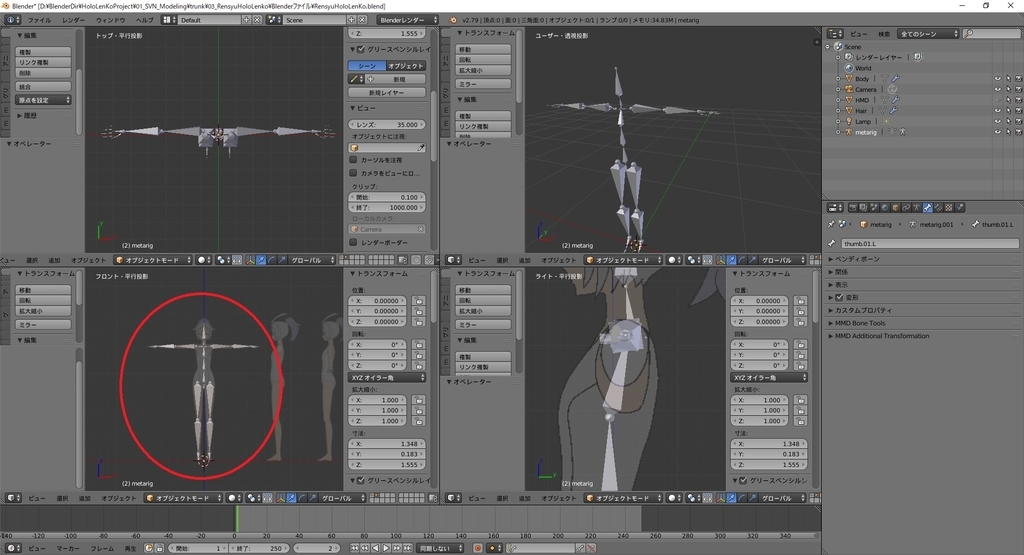Viewport: 1024px width, 555px height.
Task: Click play animation button in timeline
Action: coord(387,548)
